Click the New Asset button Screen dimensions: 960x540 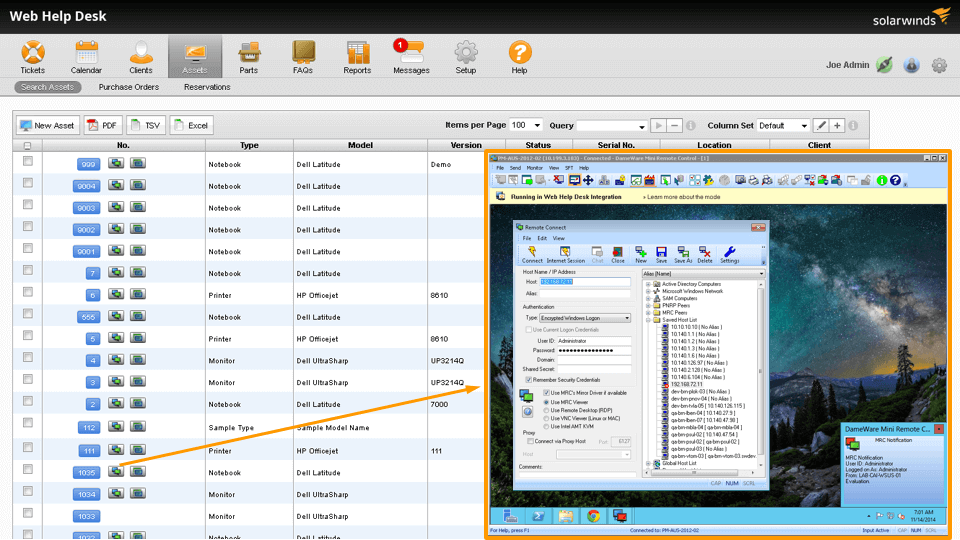point(47,126)
